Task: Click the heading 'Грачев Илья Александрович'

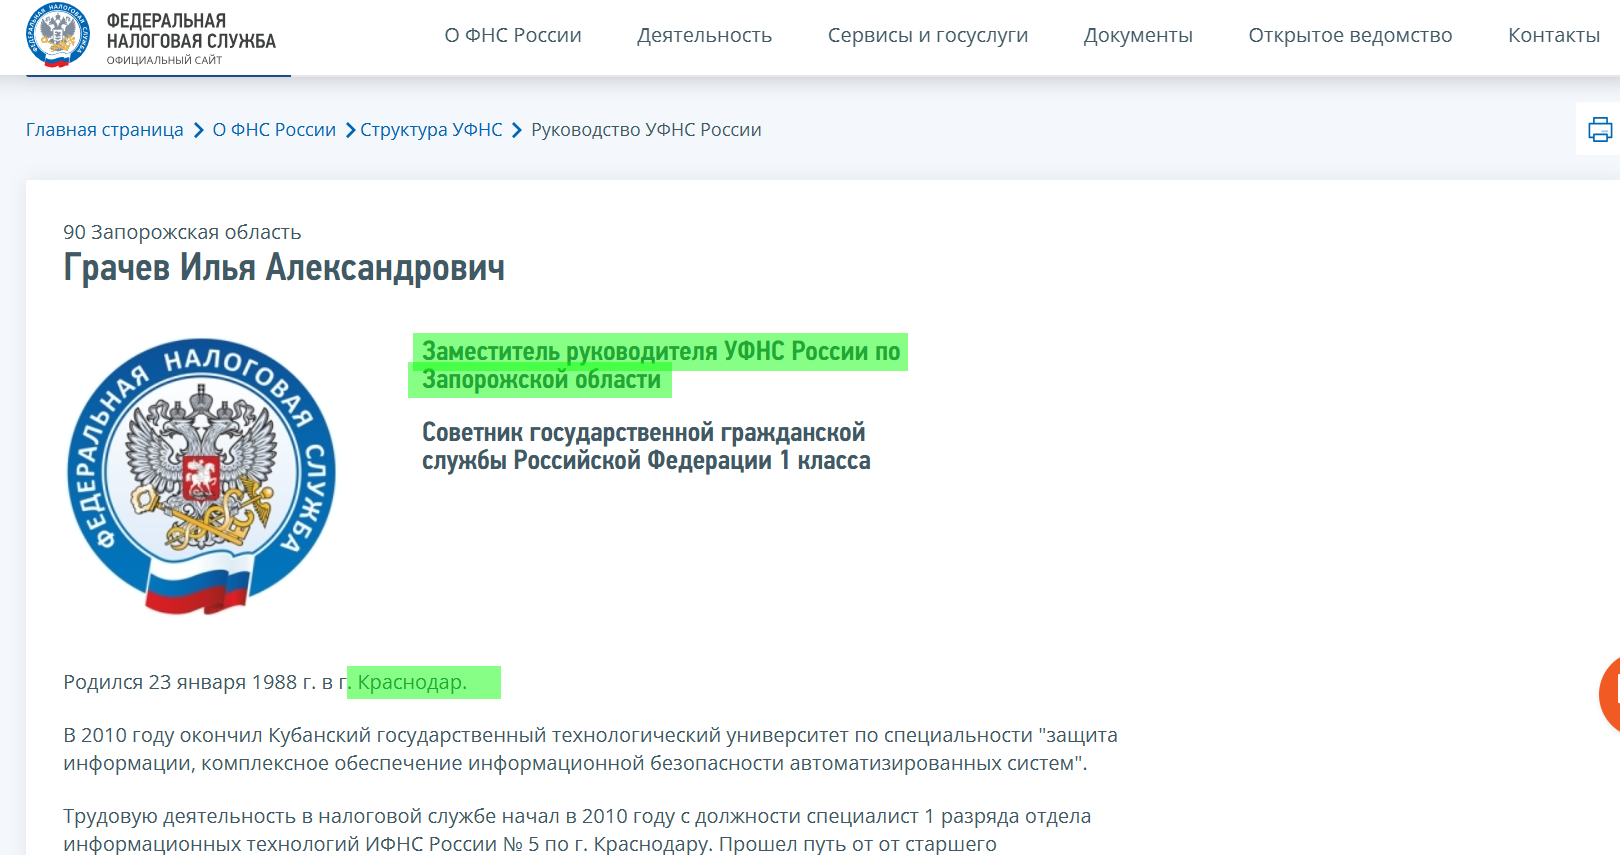Action: [x=284, y=268]
